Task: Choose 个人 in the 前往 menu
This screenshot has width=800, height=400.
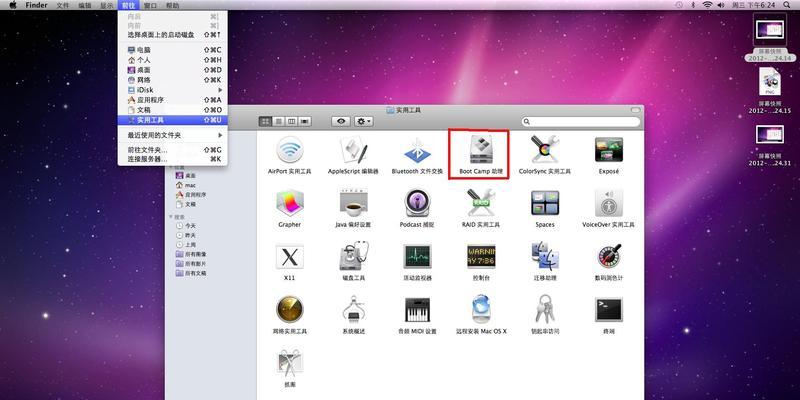Action: coord(172,60)
